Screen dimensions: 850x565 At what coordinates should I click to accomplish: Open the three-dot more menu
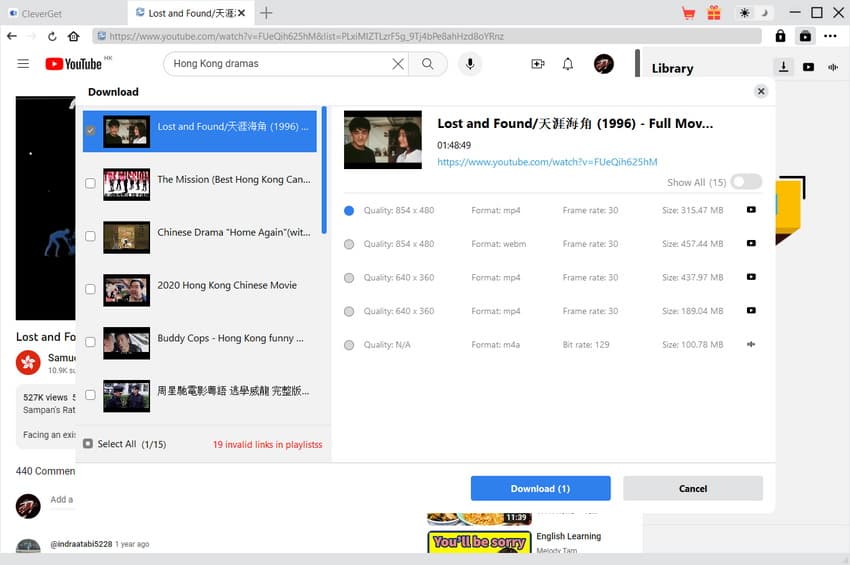[x=830, y=36]
